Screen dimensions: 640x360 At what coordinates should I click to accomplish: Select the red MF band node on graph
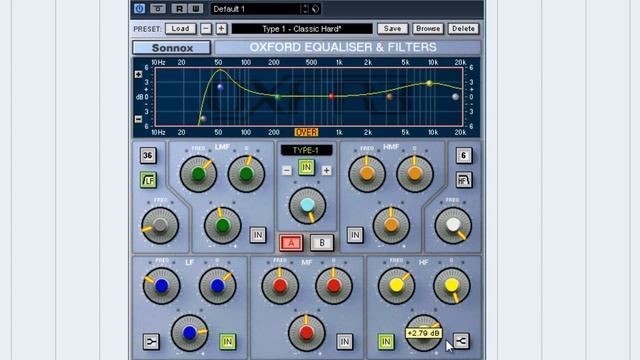click(331, 97)
